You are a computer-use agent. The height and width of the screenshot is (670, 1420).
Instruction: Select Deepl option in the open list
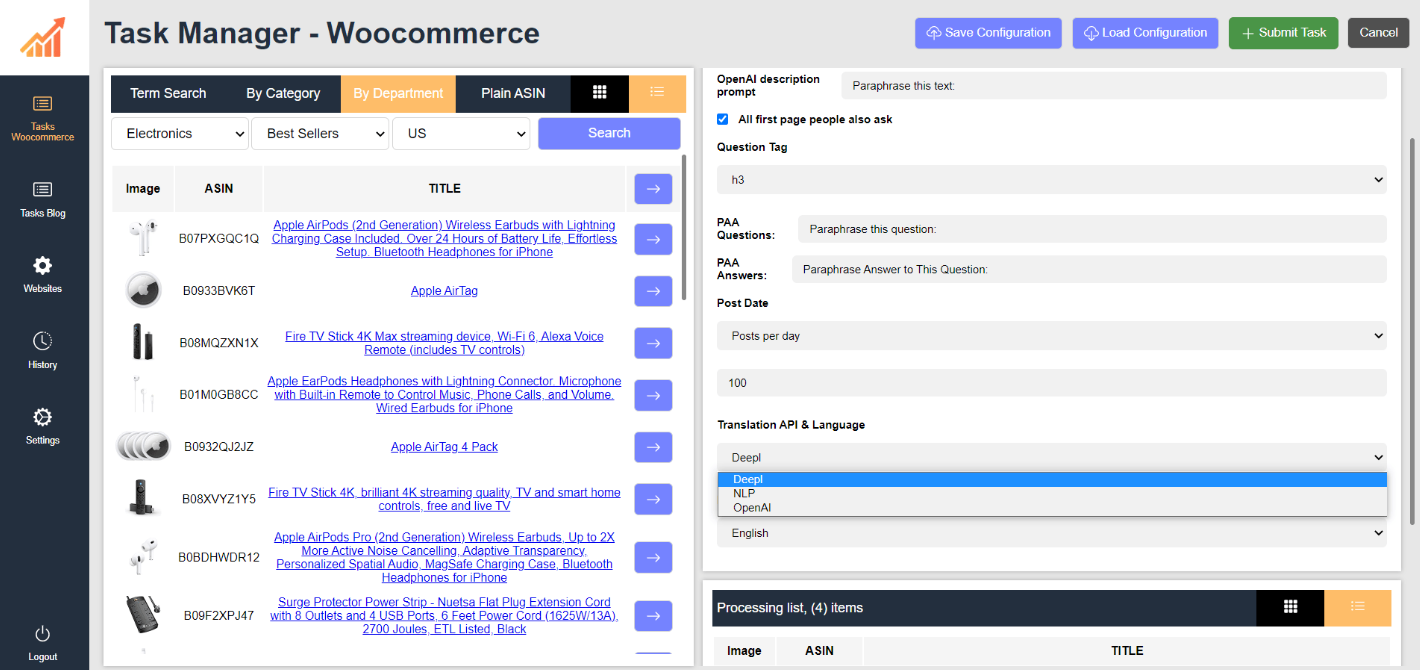[x=1052, y=479]
